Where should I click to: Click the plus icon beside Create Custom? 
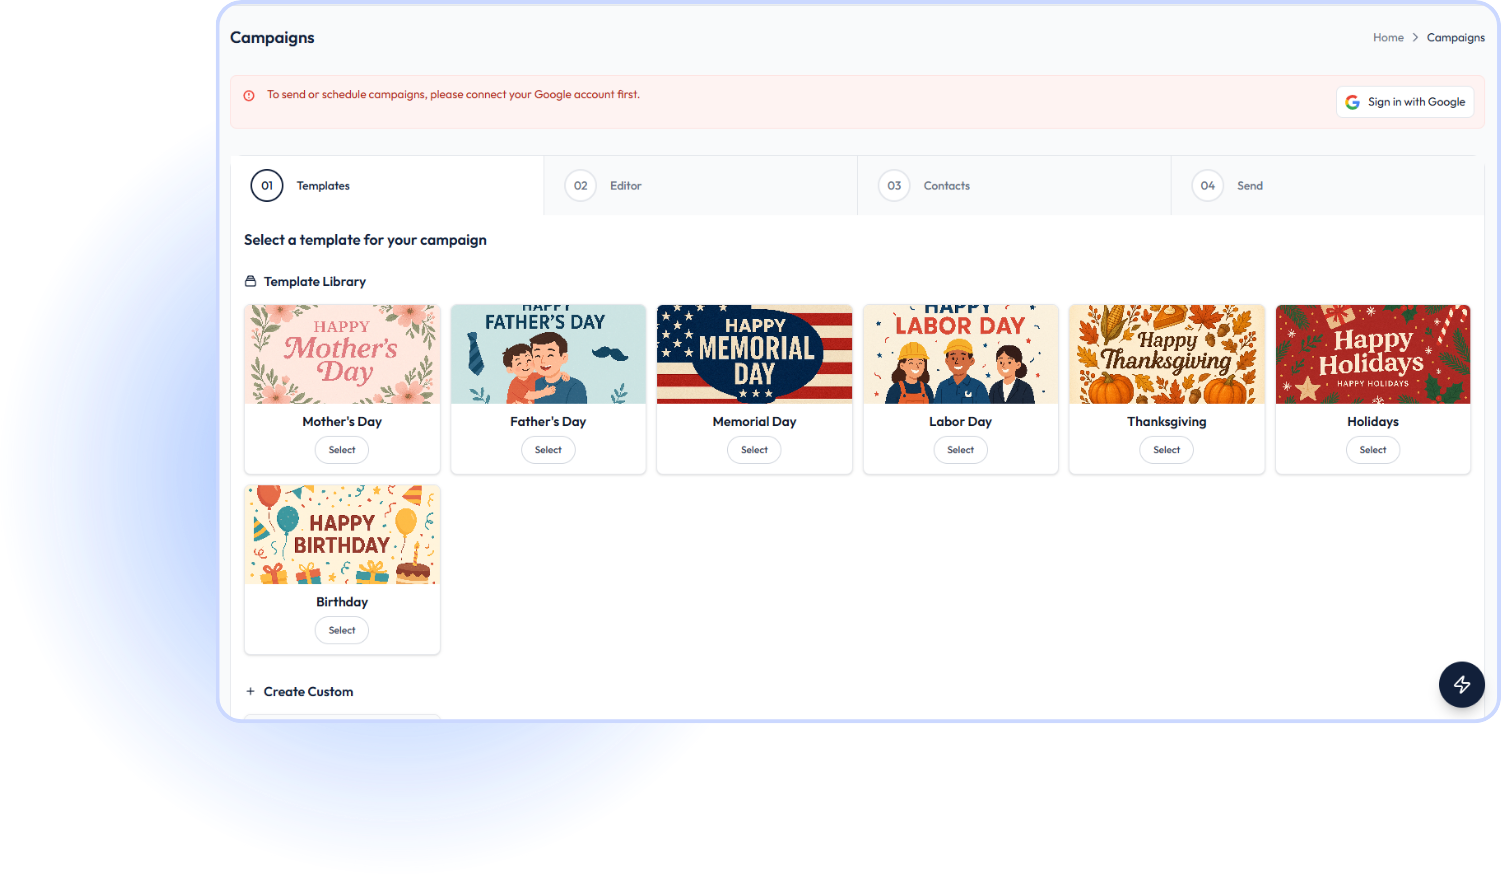pos(251,692)
